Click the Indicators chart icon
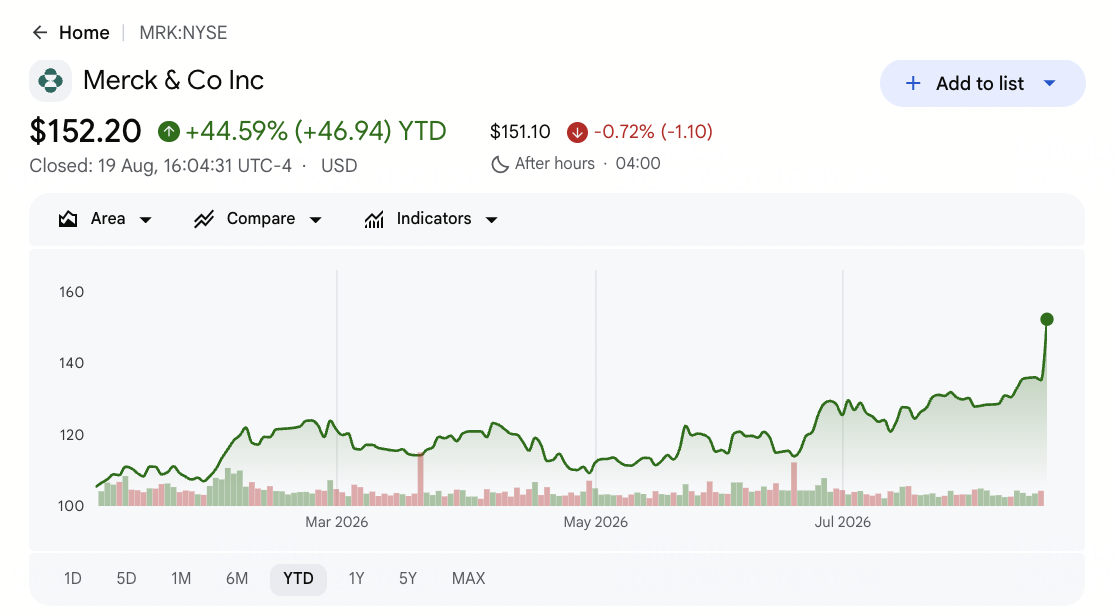The height and width of the screenshot is (616, 1116). point(374,219)
